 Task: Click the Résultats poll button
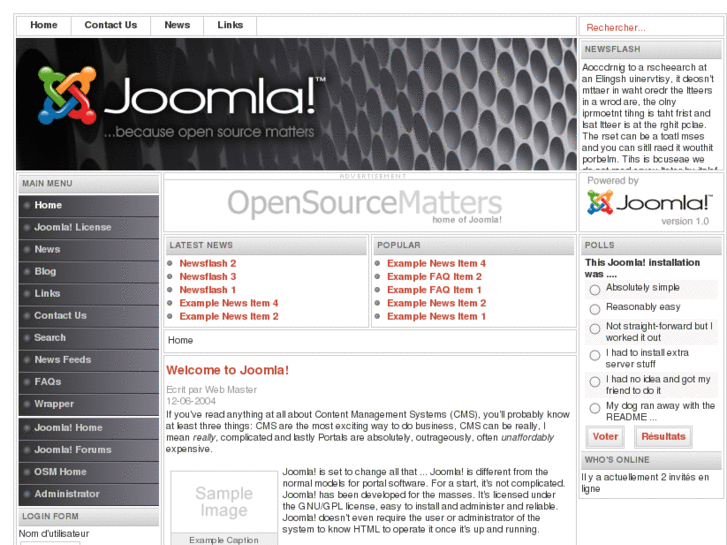pos(663,437)
